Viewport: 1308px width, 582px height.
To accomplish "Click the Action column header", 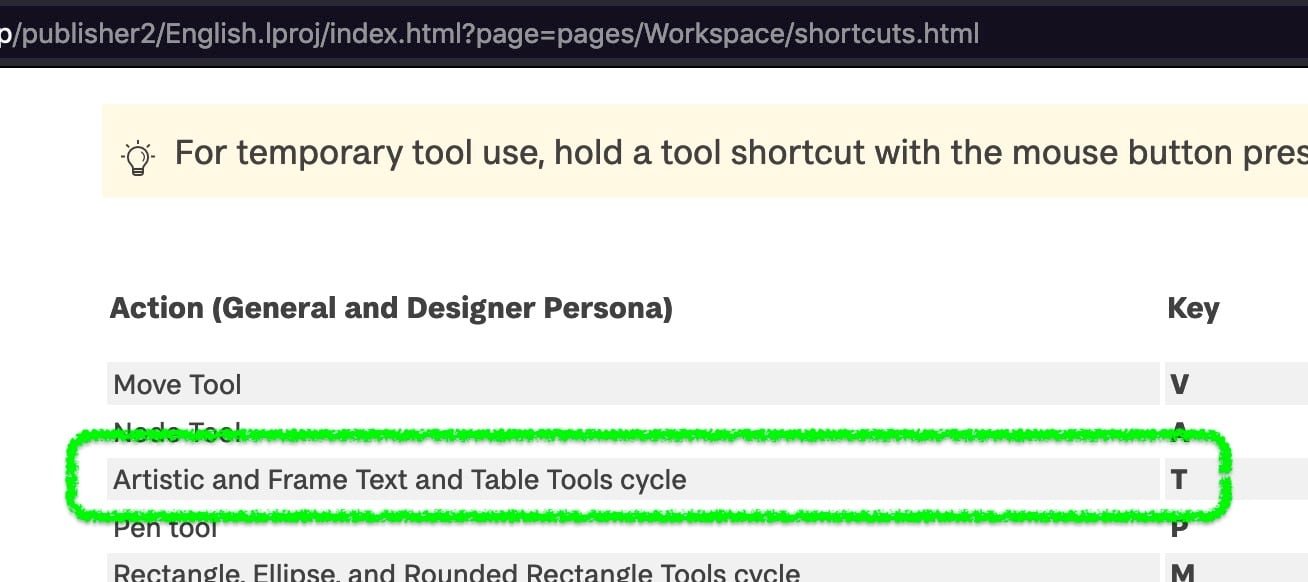I will coord(390,308).
